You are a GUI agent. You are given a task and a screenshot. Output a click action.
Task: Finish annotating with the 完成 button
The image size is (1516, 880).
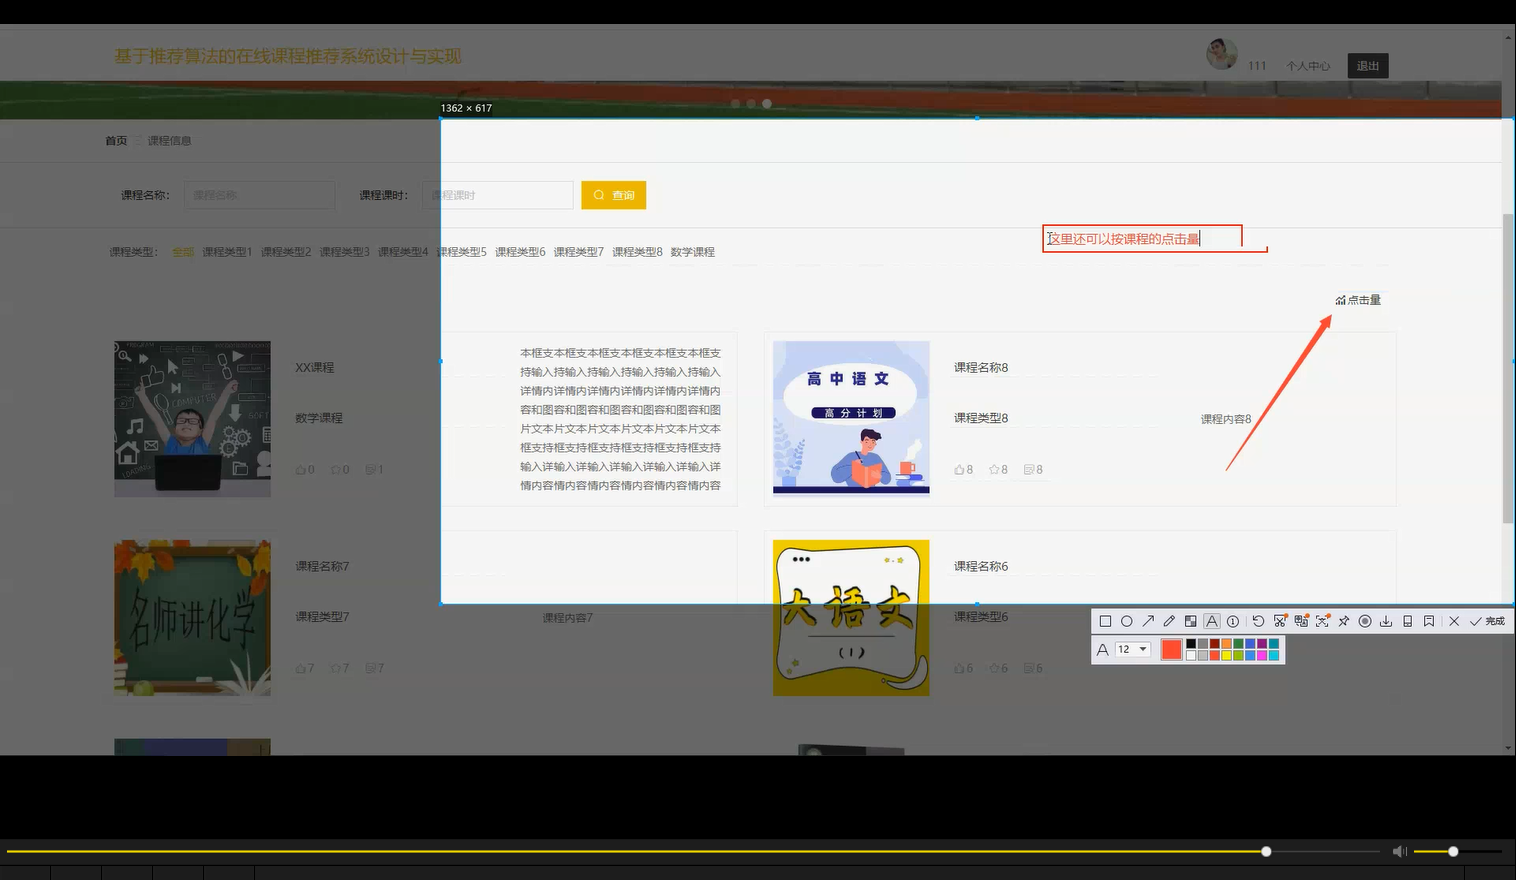(x=1491, y=621)
